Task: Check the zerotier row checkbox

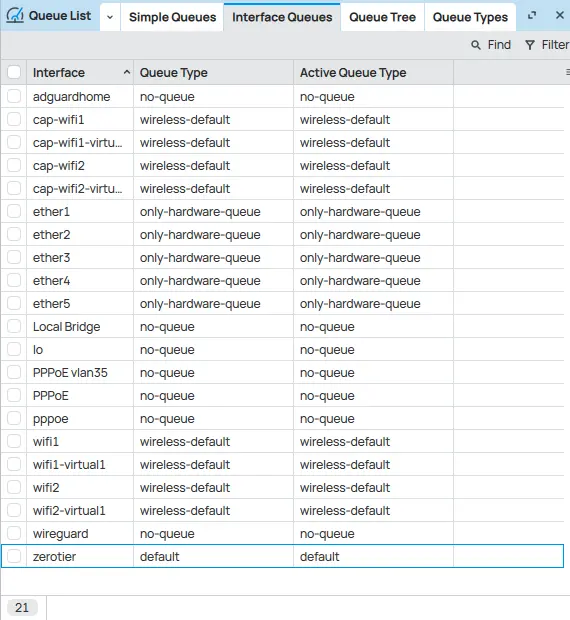Action: click(x=14, y=556)
